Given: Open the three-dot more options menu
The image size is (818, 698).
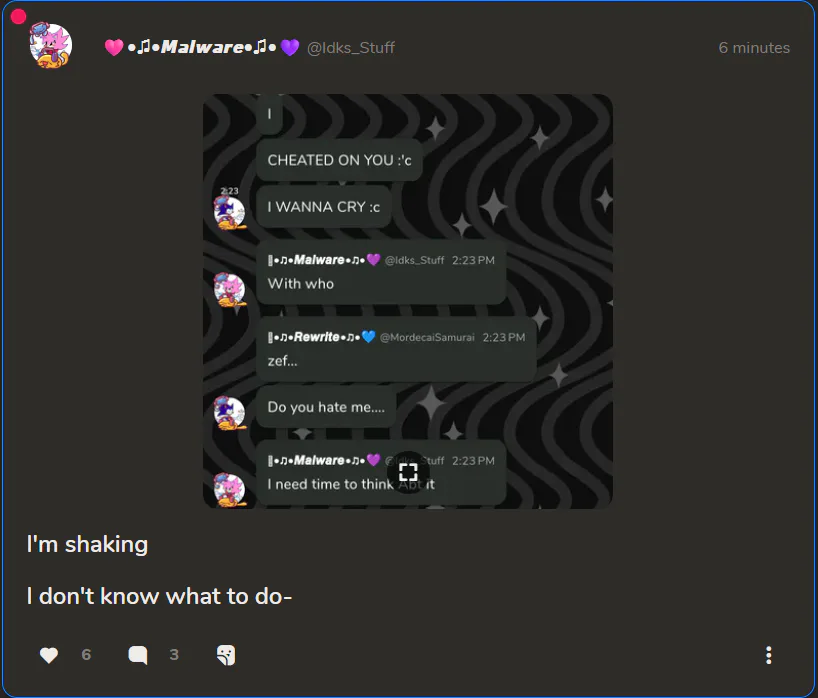Looking at the screenshot, I should pos(768,655).
